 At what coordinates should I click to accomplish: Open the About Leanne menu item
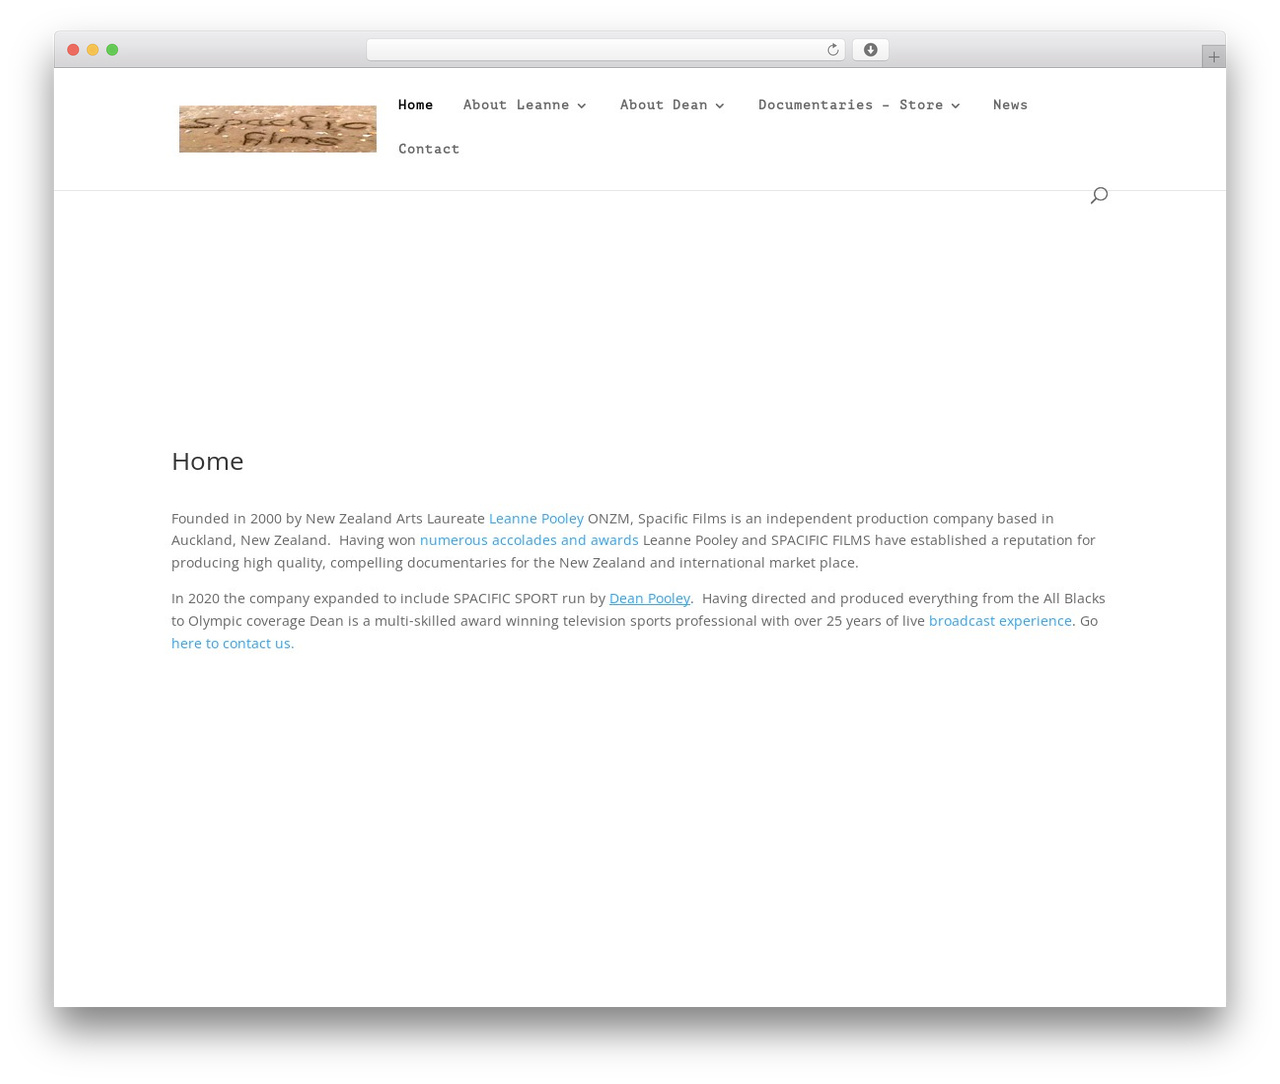(516, 105)
